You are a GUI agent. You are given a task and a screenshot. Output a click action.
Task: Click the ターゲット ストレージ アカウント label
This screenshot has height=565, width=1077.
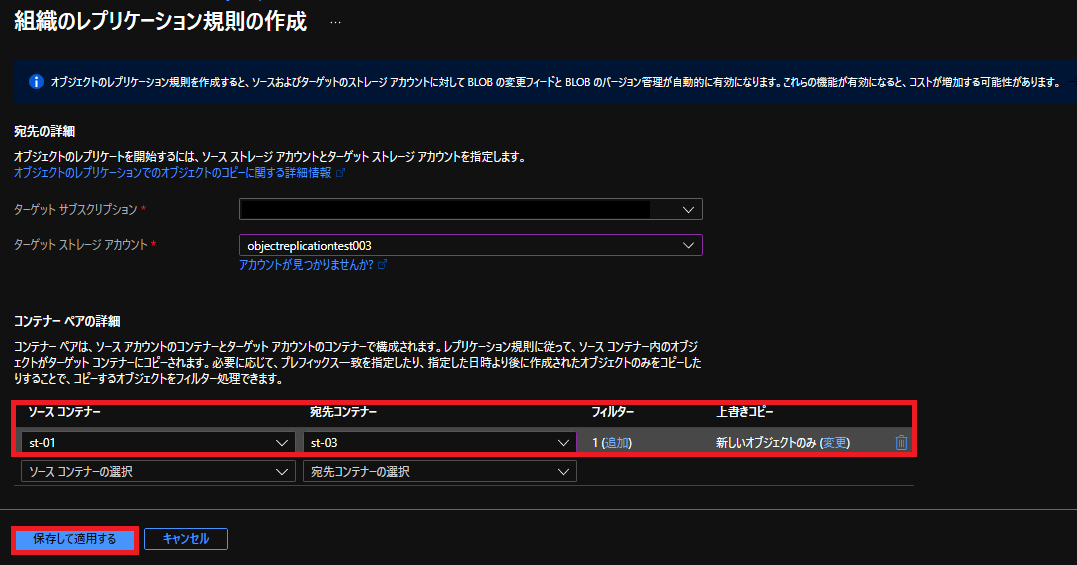[81, 245]
